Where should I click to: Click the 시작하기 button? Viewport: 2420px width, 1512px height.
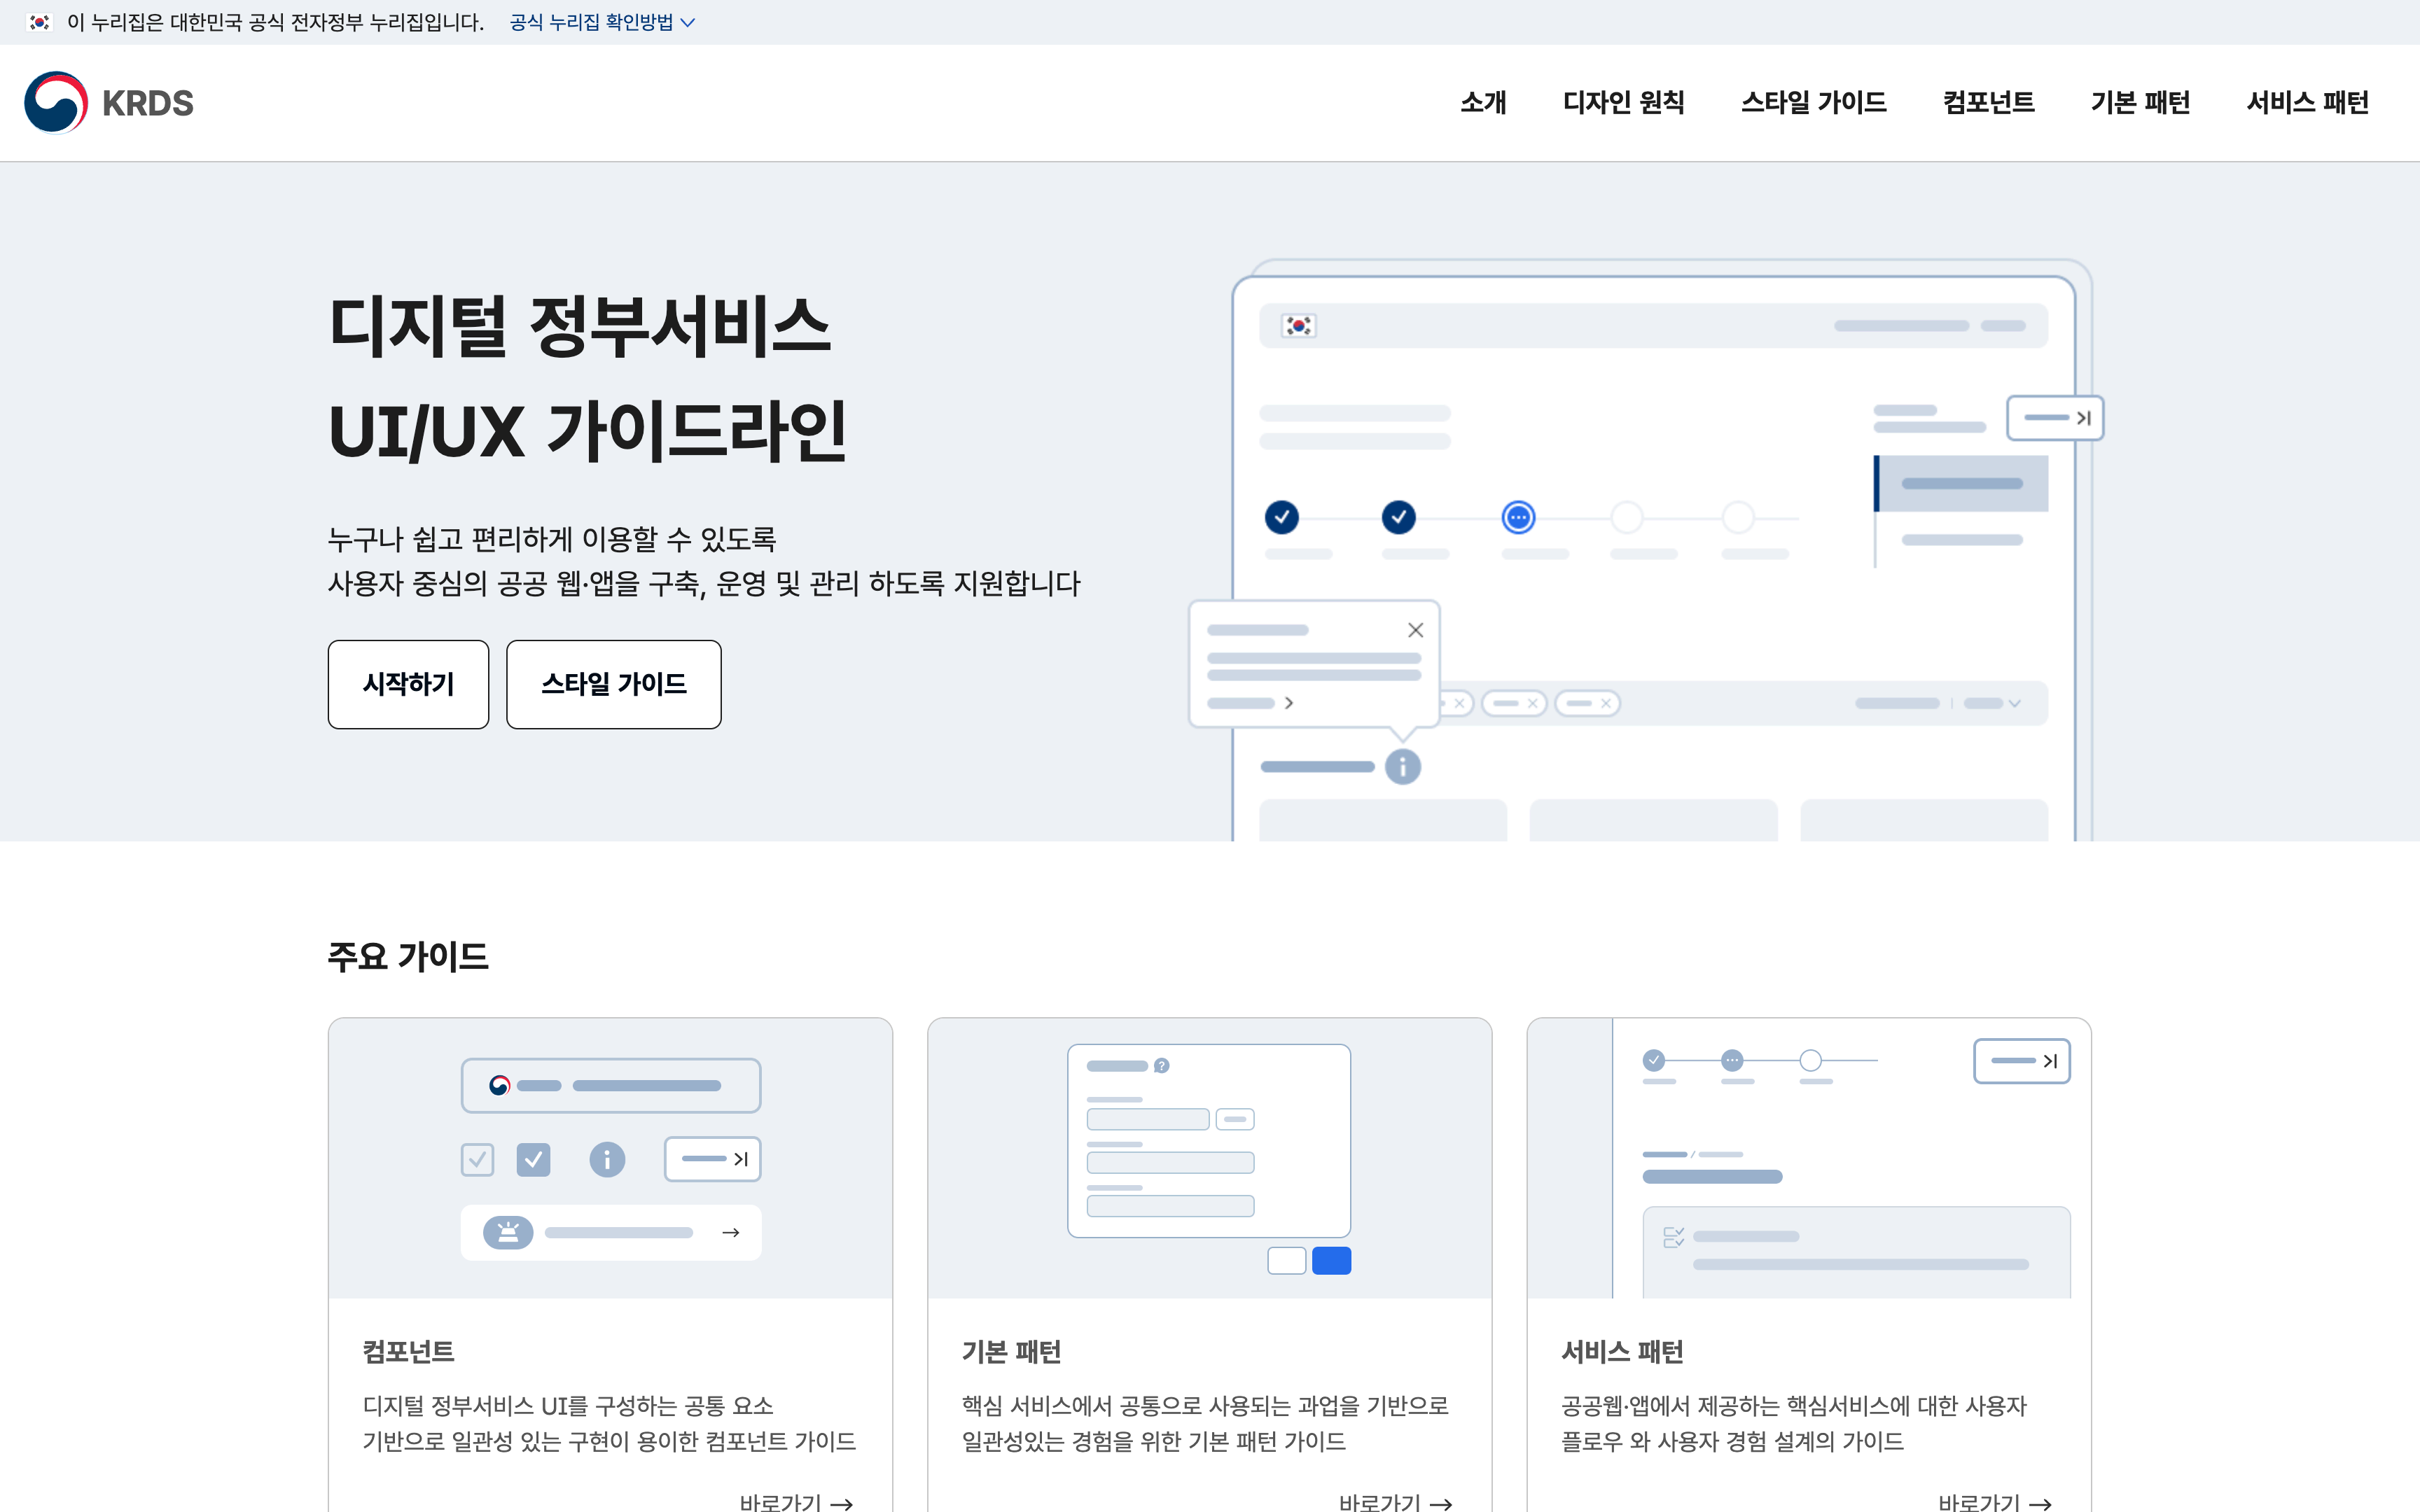coord(408,684)
